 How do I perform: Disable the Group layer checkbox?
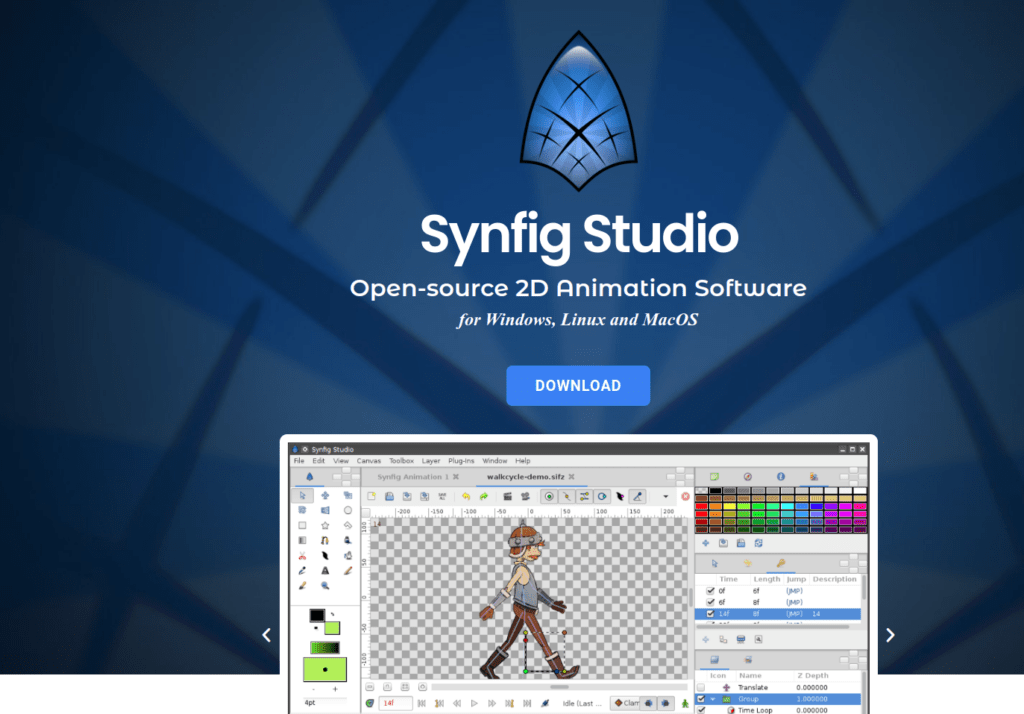coord(701,699)
